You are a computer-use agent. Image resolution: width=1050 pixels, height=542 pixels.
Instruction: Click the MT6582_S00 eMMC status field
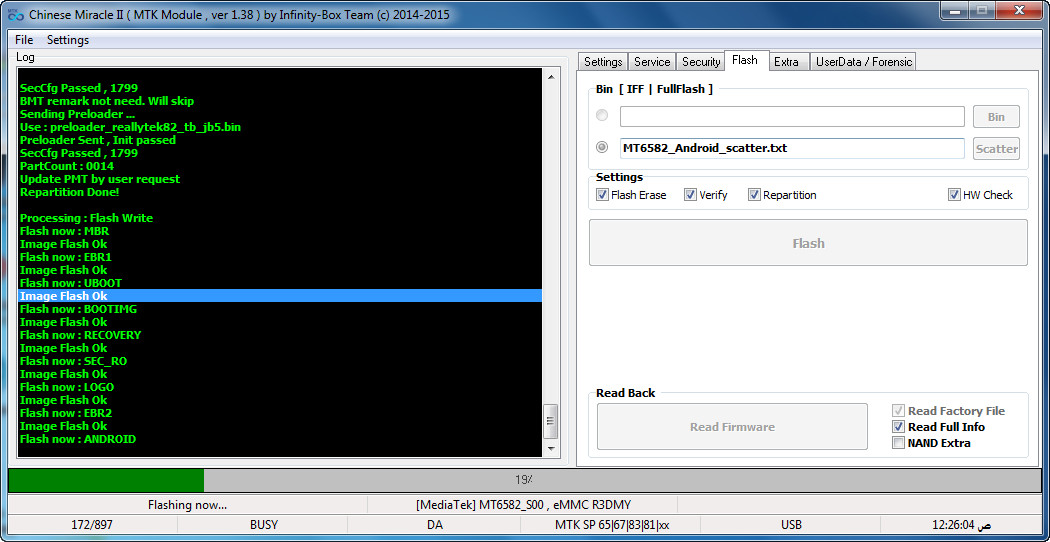pyautogui.click(x=523, y=505)
